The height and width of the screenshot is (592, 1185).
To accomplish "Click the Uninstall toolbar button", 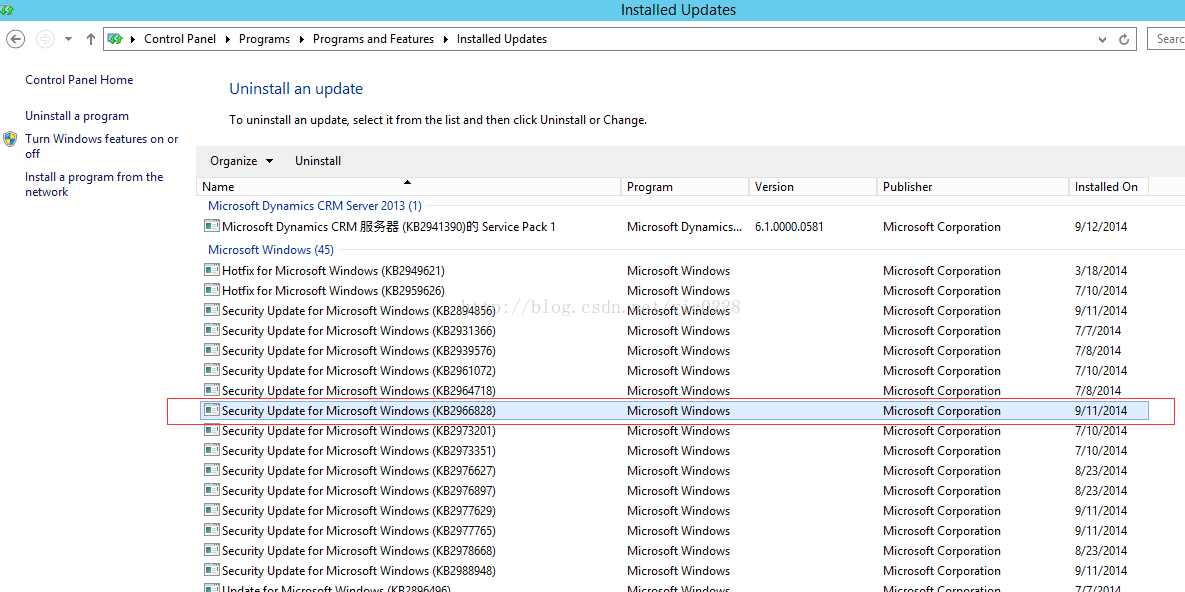I will point(318,161).
